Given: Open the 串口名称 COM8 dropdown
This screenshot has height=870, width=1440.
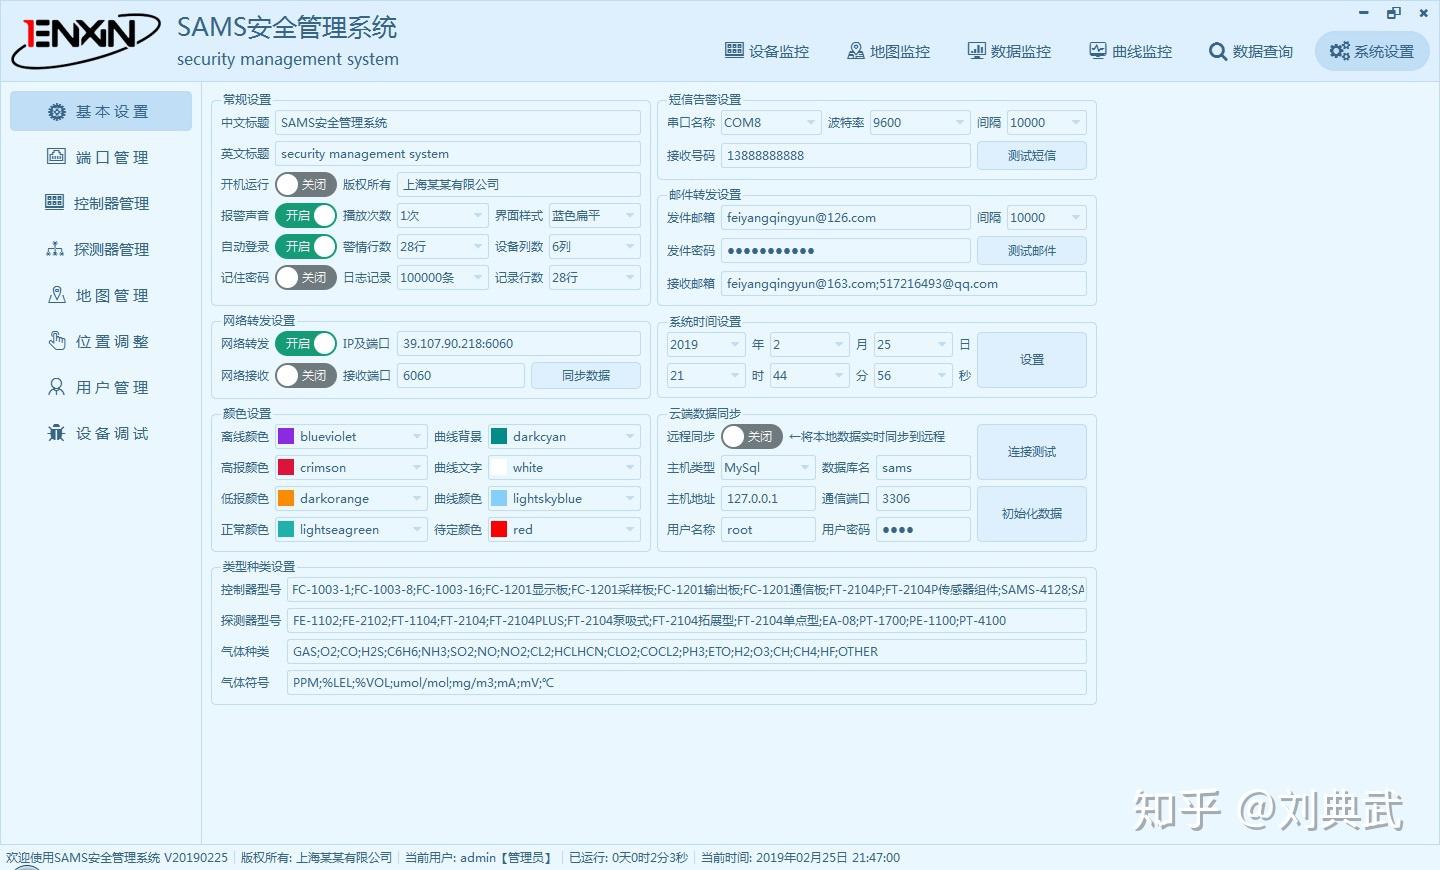Looking at the screenshot, I should point(770,122).
